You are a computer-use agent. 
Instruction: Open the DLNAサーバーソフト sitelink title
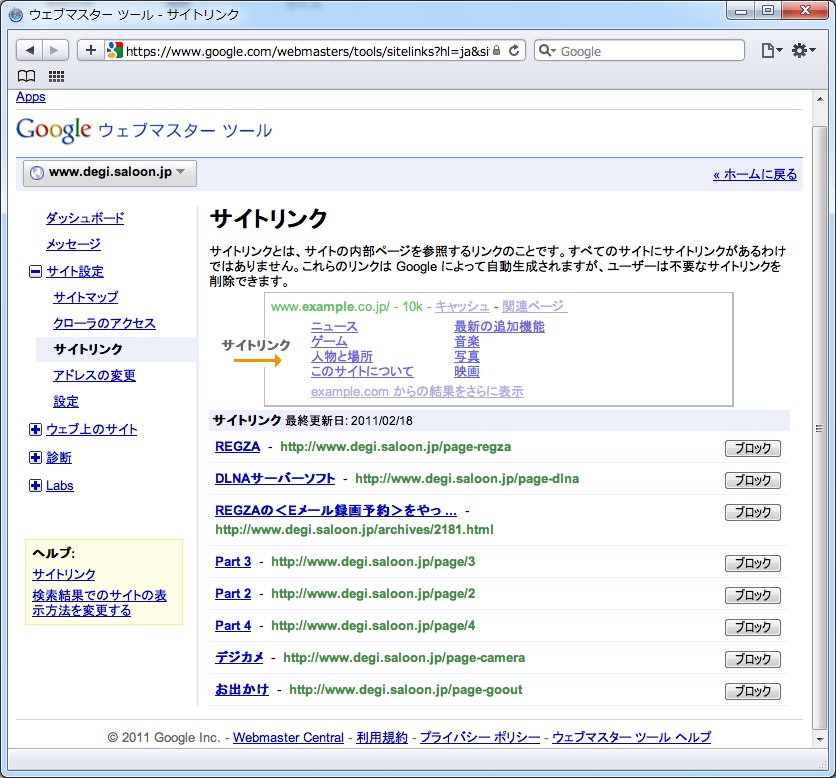coord(275,479)
